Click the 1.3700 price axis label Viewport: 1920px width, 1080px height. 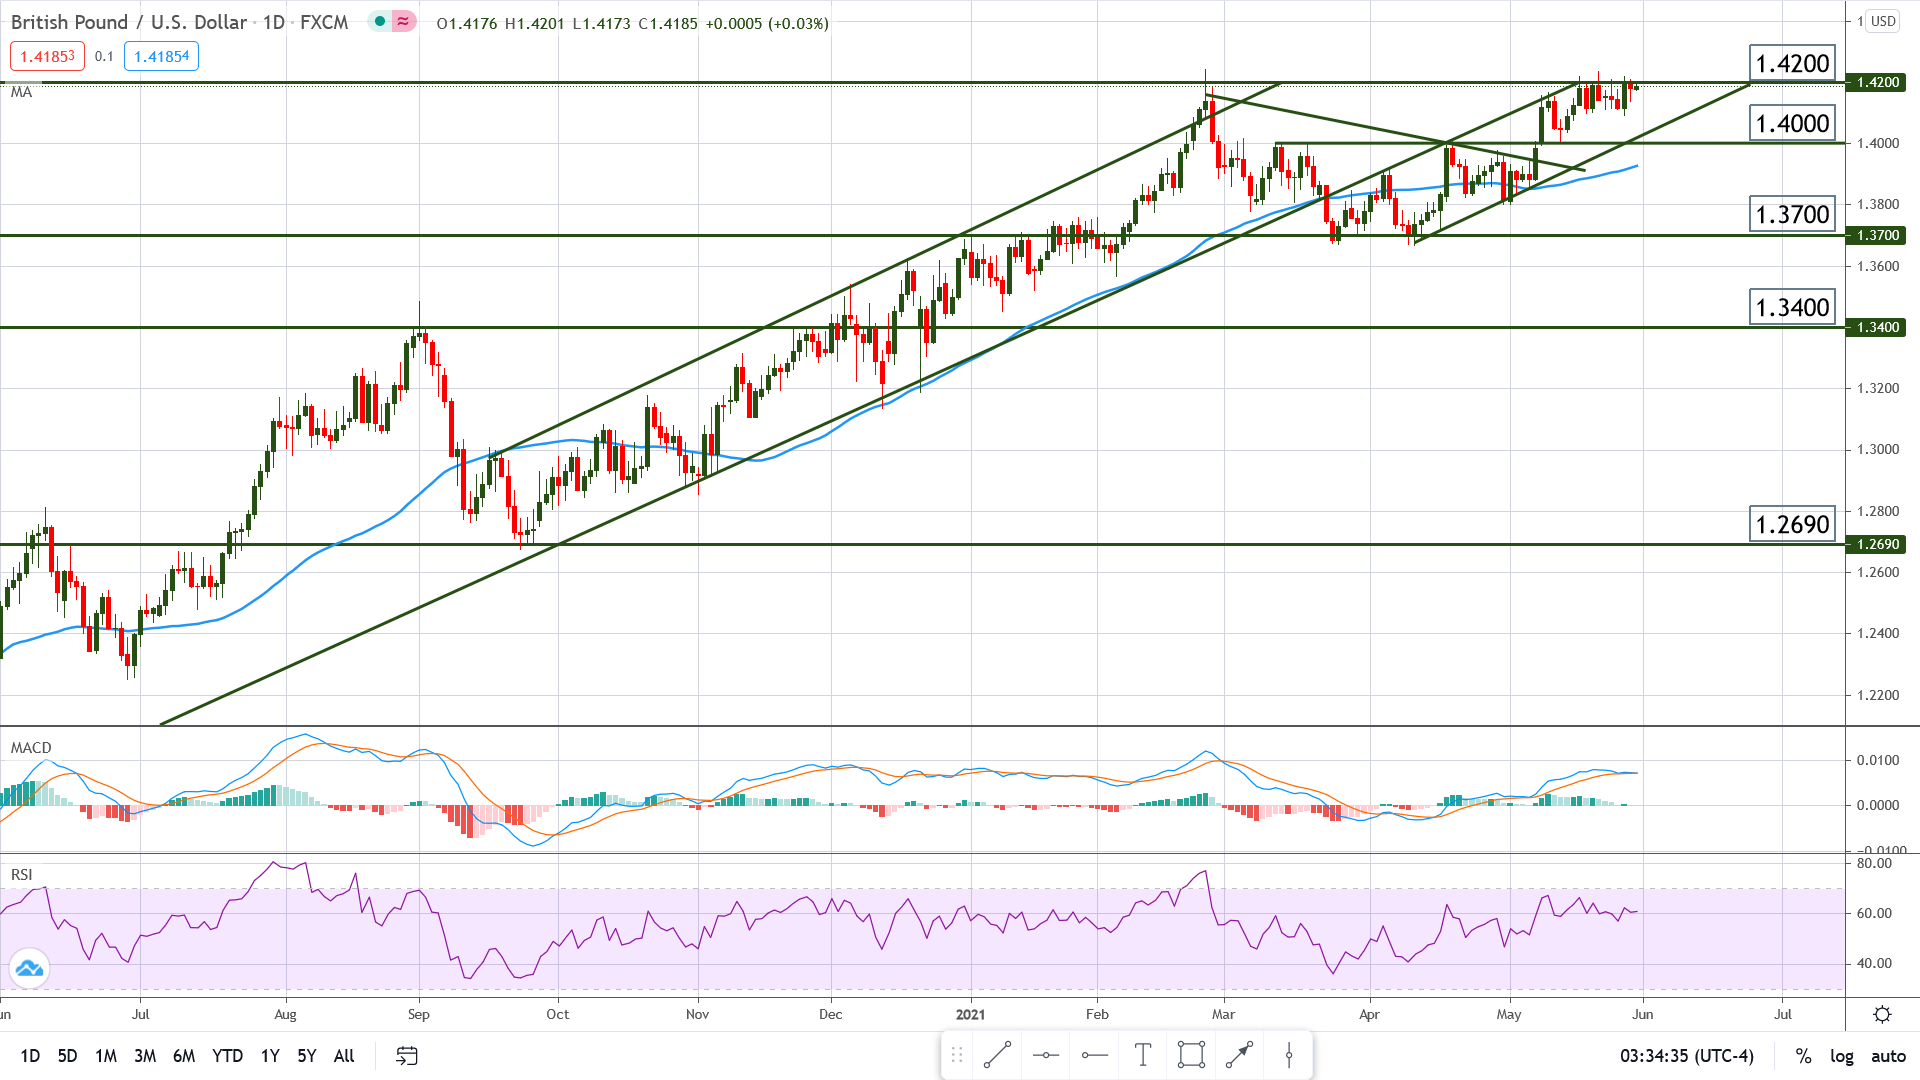pyautogui.click(x=1876, y=235)
